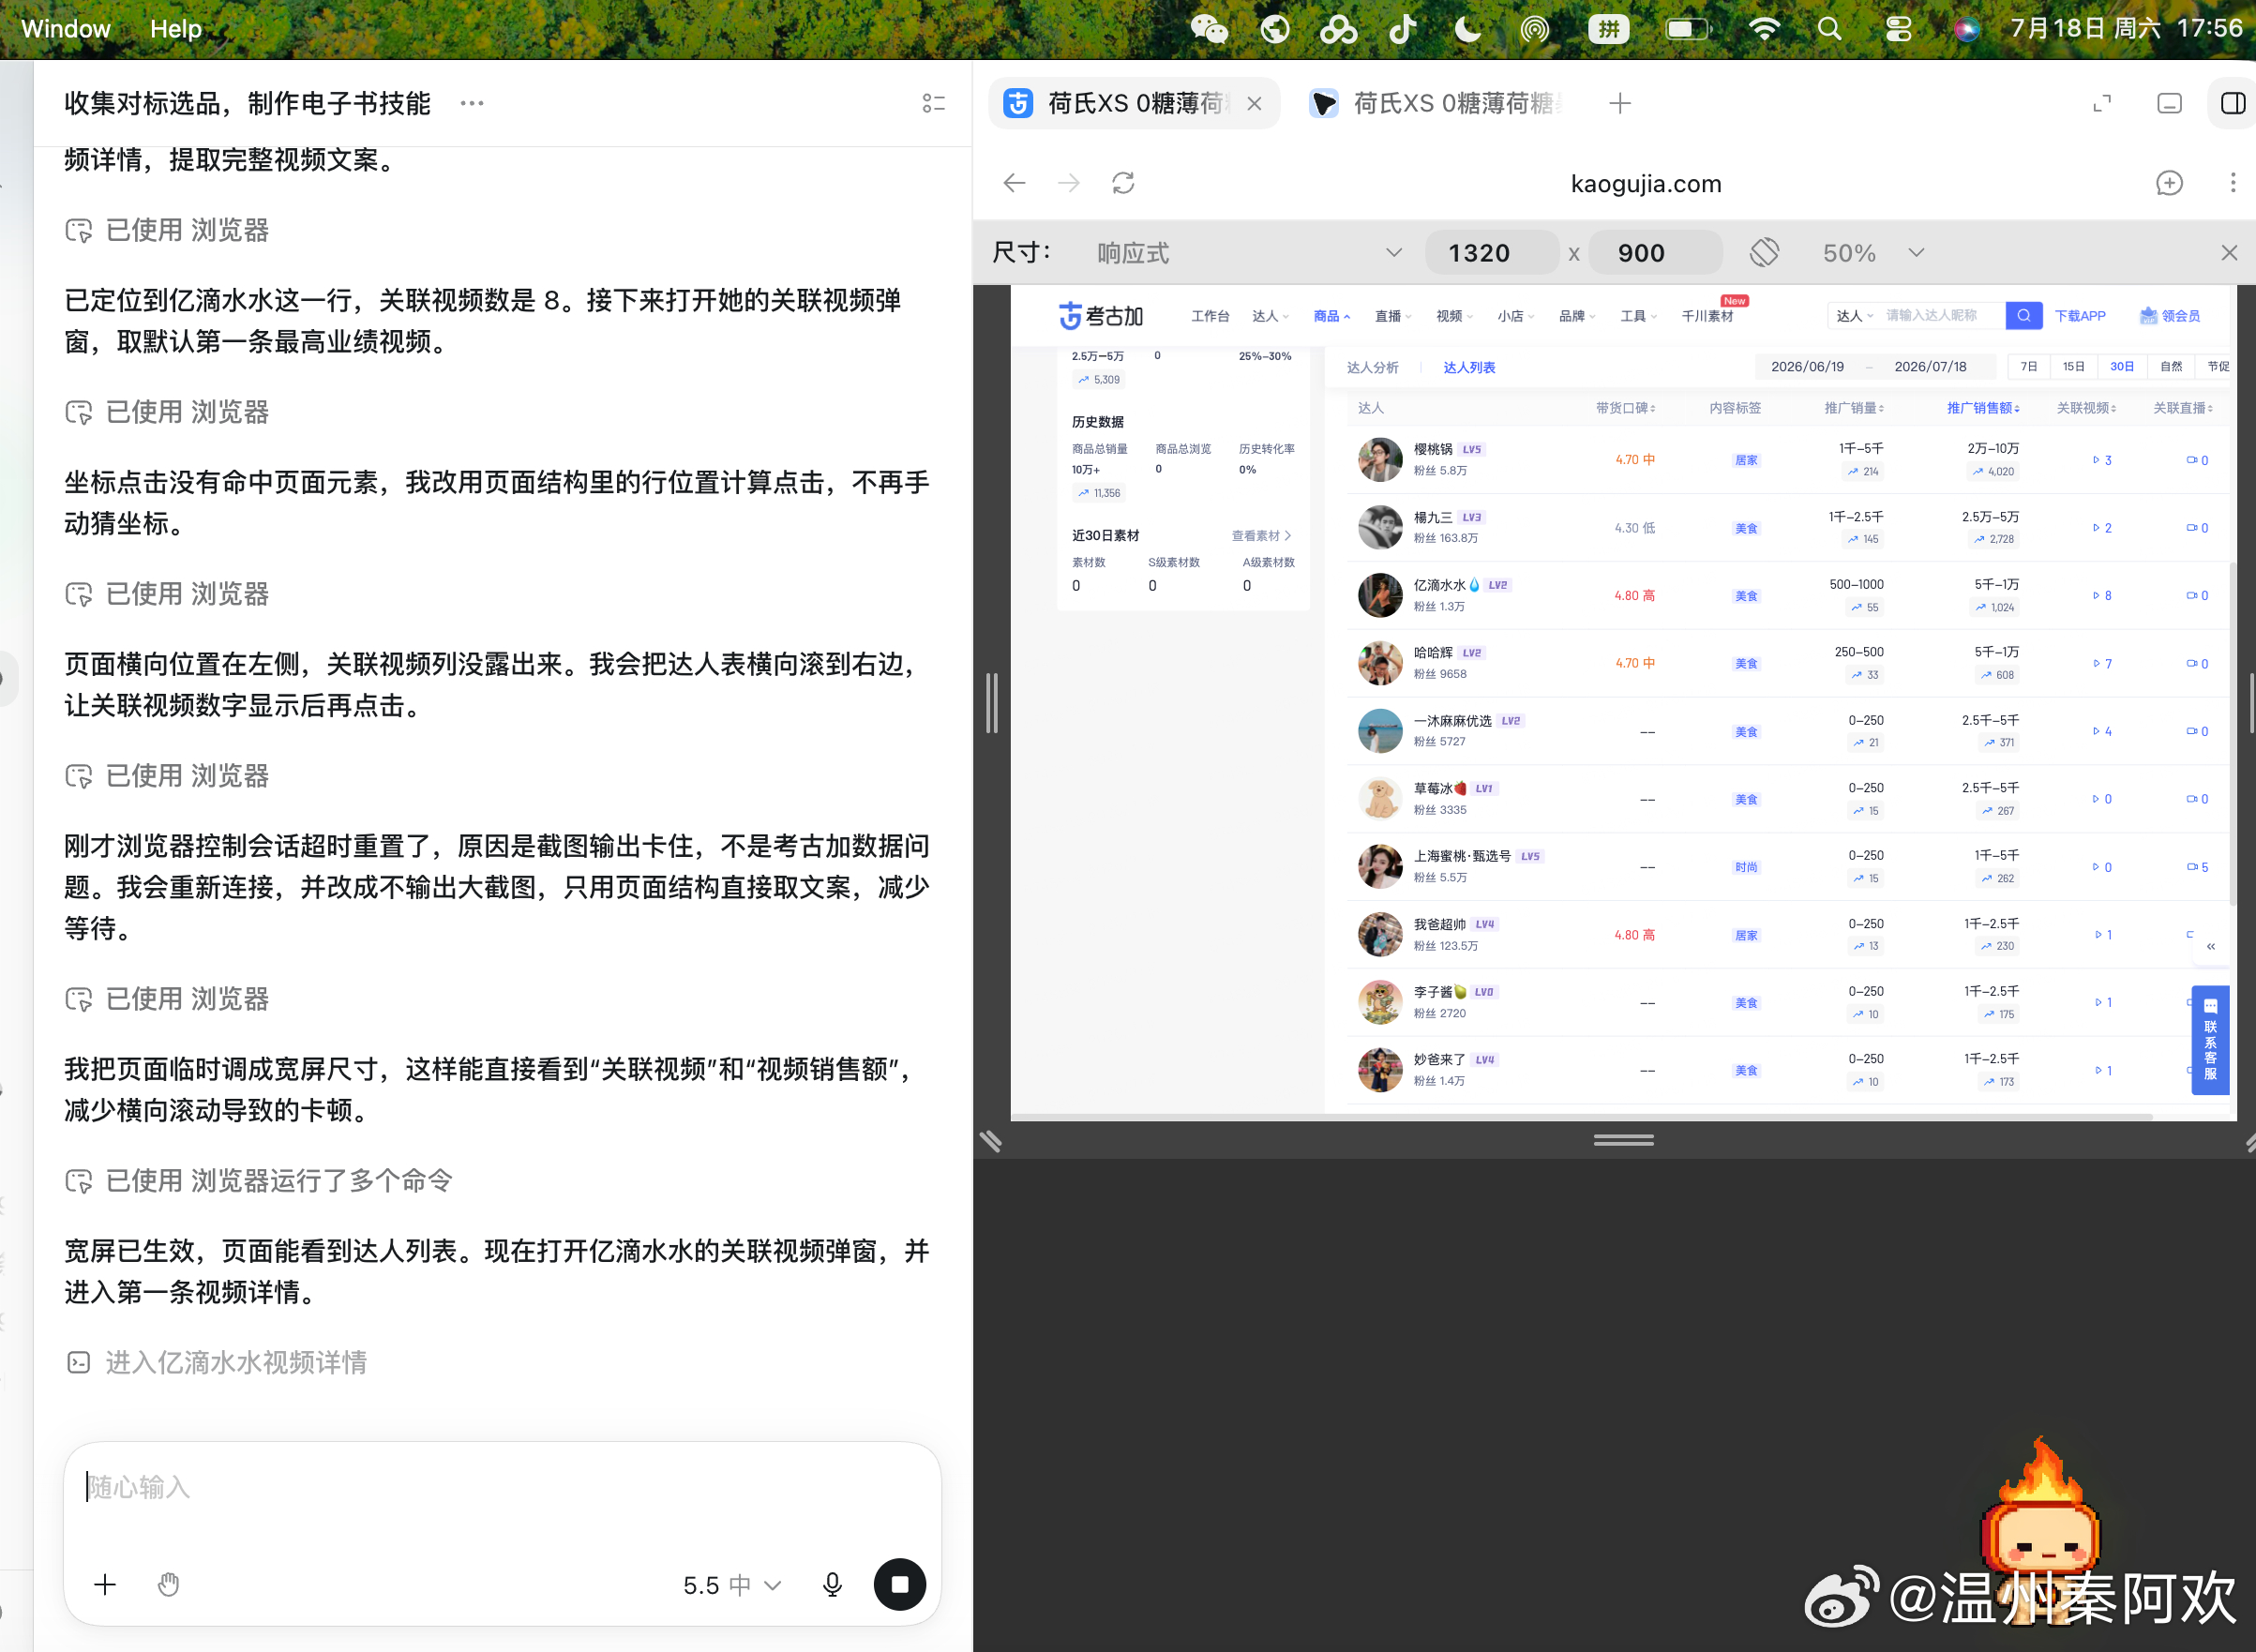Viewport: 2256px width, 1652px height.
Task: Open a new browser tab with plus
Action: click(1620, 103)
